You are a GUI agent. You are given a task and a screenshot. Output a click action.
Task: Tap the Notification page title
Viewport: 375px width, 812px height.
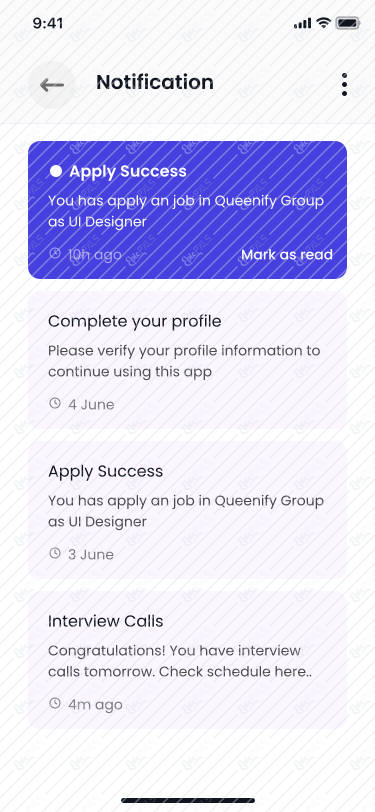tap(155, 82)
